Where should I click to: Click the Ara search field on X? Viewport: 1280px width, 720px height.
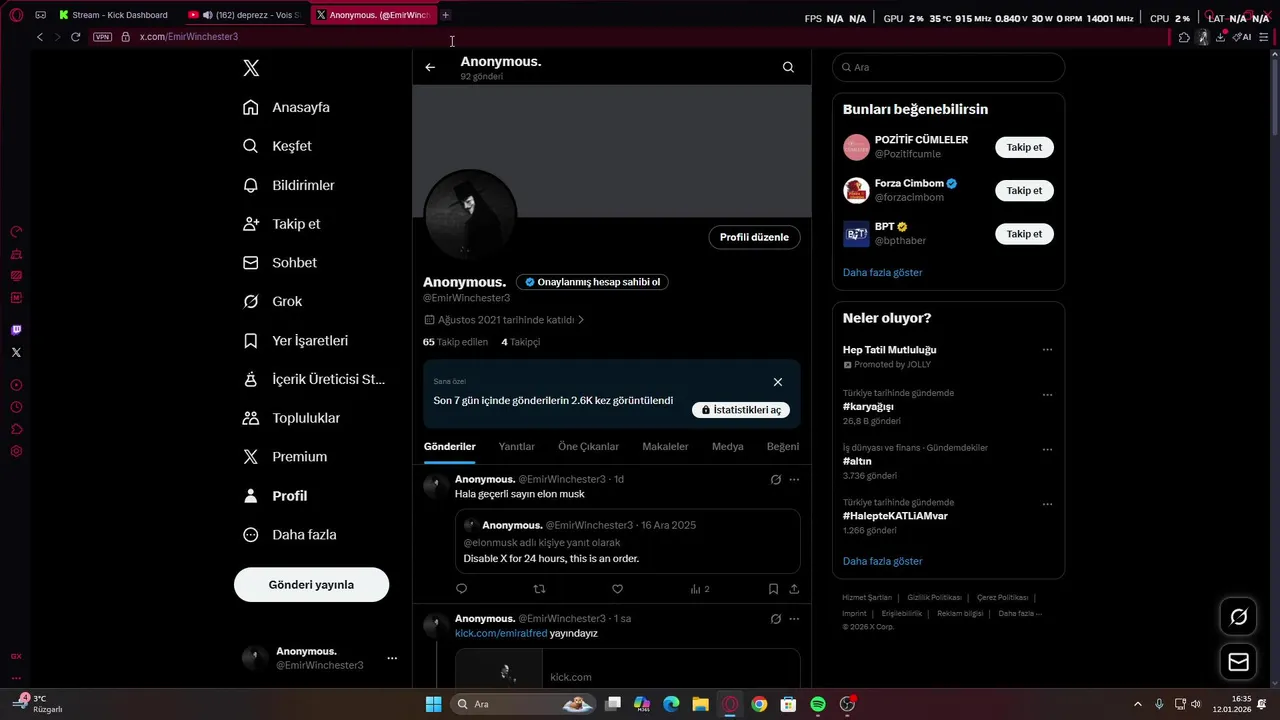pyautogui.click(x=948, y=67)
